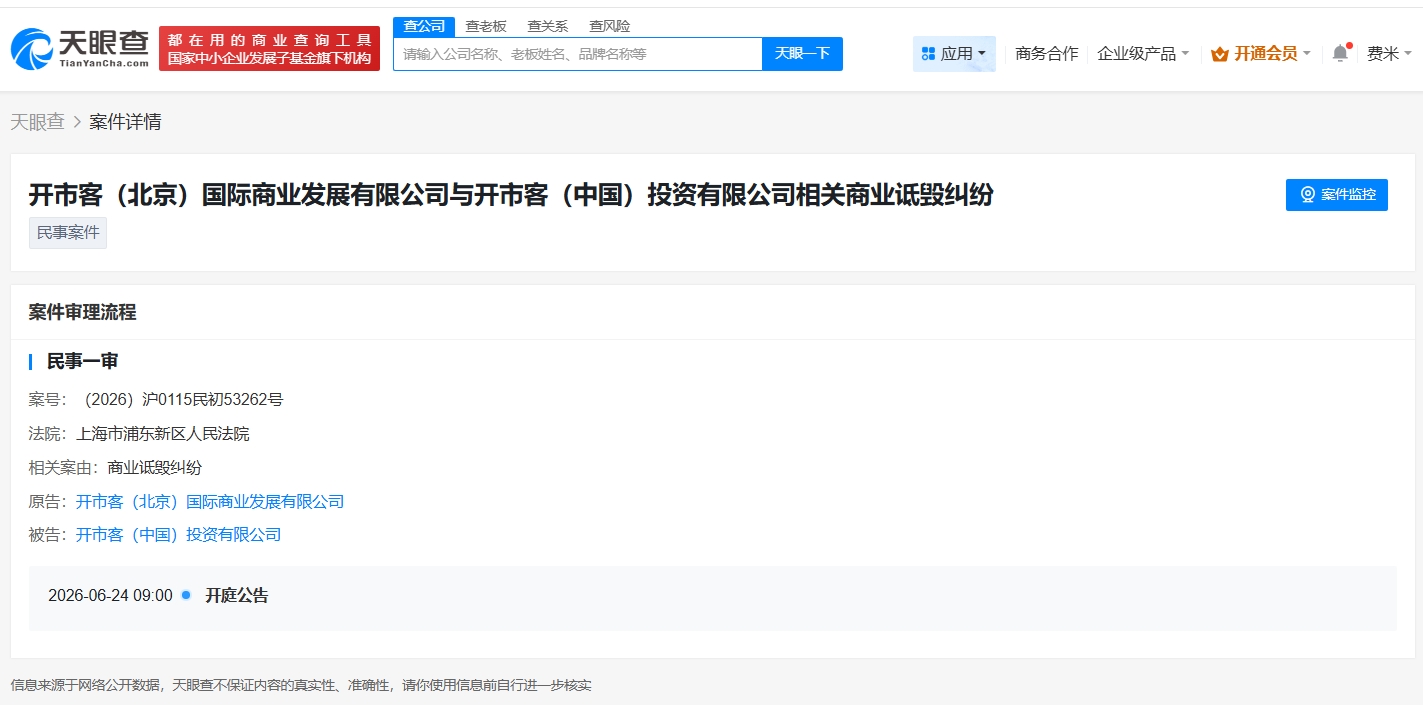
Task: Open defendant 开市客（中国）投资有限公司 link
Action: [x=179, y=535]
